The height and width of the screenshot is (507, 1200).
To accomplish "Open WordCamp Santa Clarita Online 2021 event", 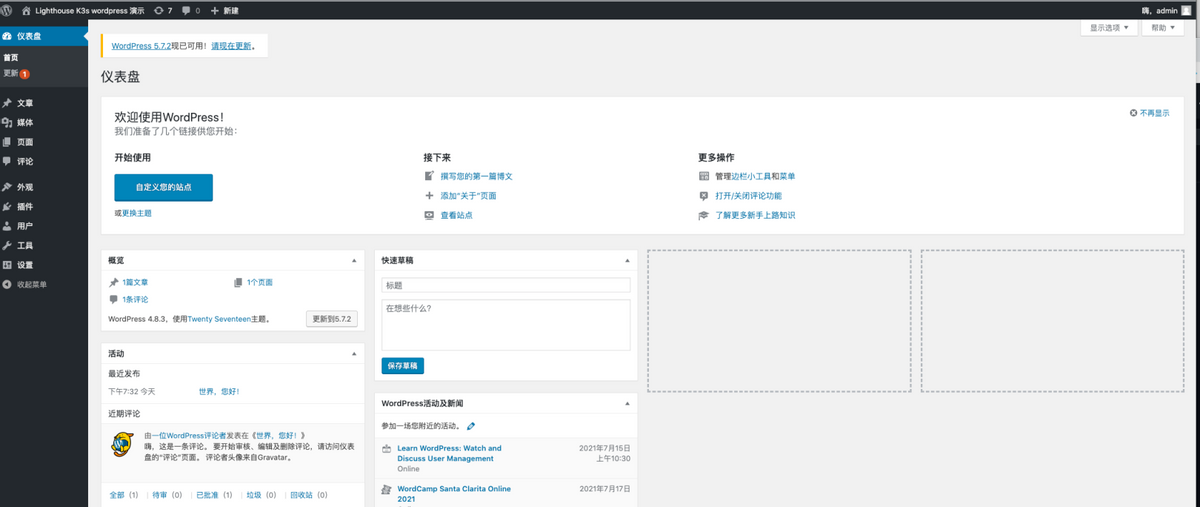I will tap(453, 493).
